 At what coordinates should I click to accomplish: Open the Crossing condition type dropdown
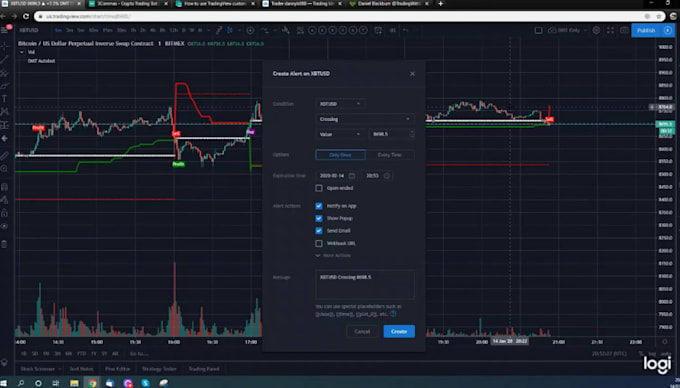(365, 119)
